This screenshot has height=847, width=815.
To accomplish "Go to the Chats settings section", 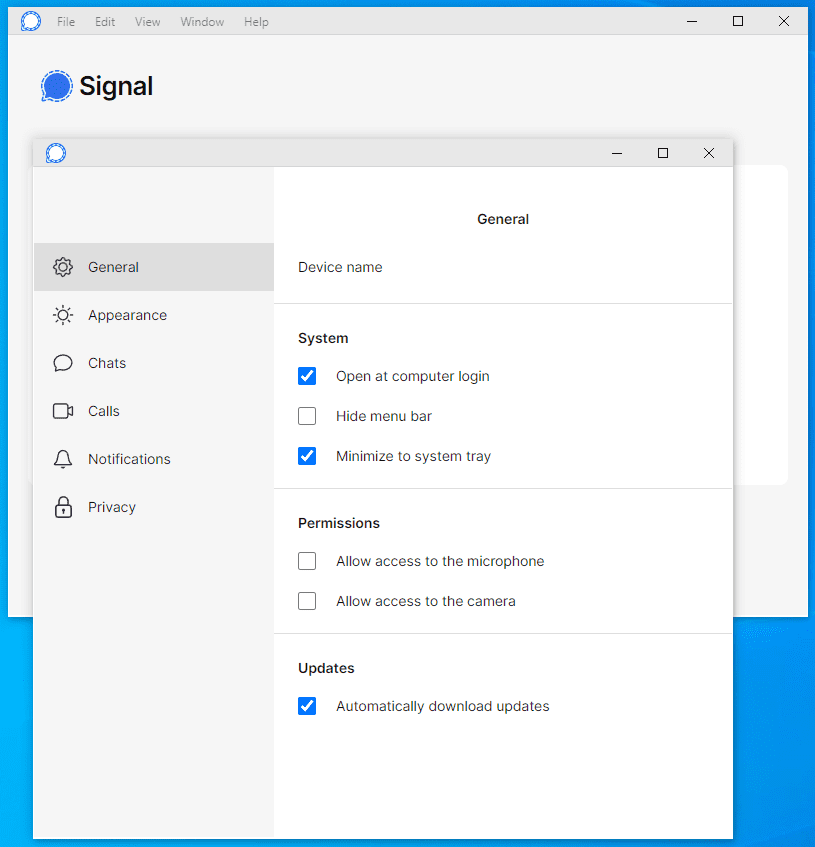I will tap(154, 363).
